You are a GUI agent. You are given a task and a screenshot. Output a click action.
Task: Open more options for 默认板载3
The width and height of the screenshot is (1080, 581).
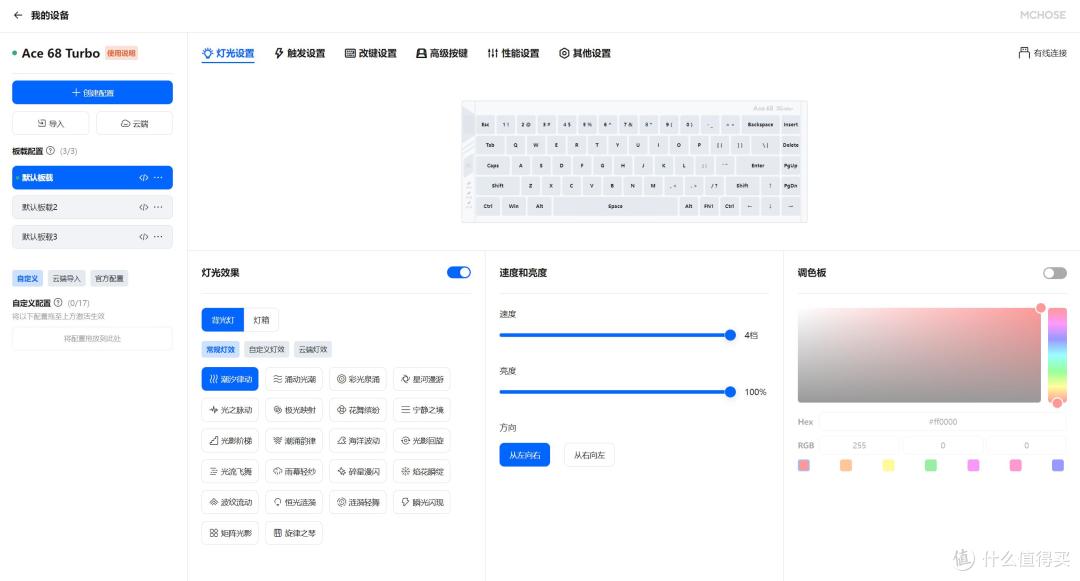(158, 237)
